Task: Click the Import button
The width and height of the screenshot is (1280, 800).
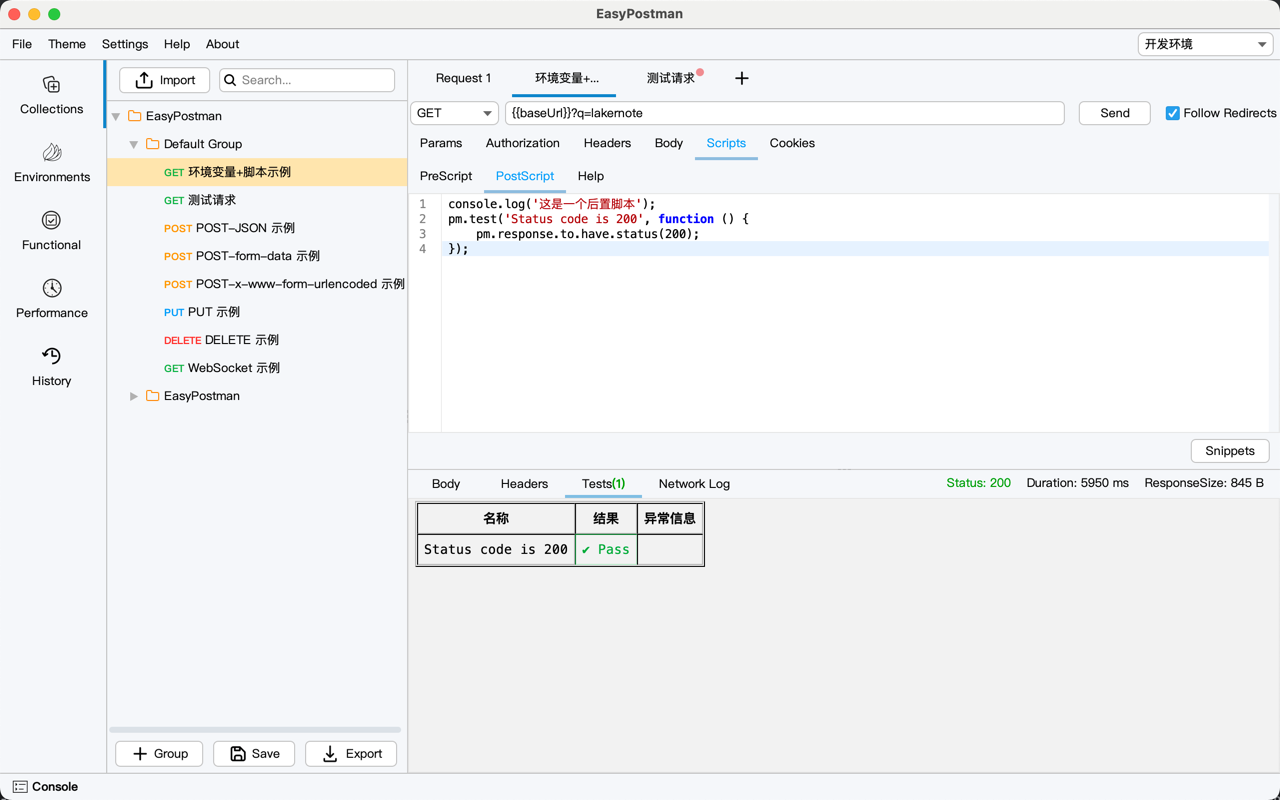Action: coord(165,80)
